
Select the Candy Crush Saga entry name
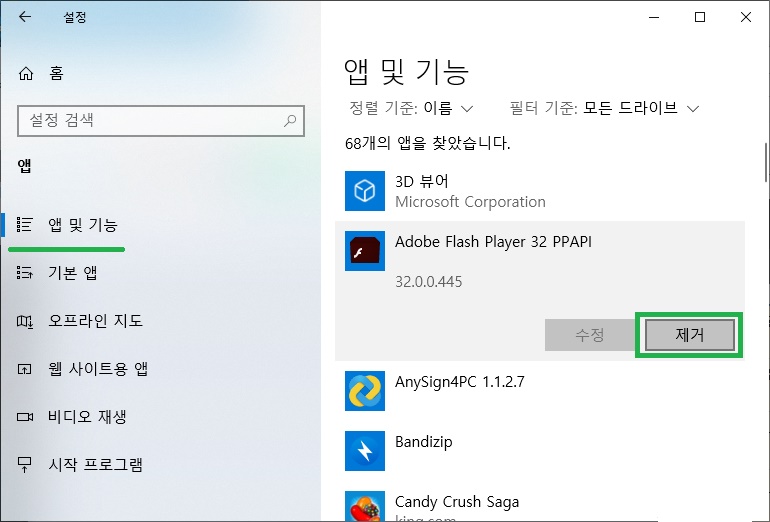(x=457, y=502)
